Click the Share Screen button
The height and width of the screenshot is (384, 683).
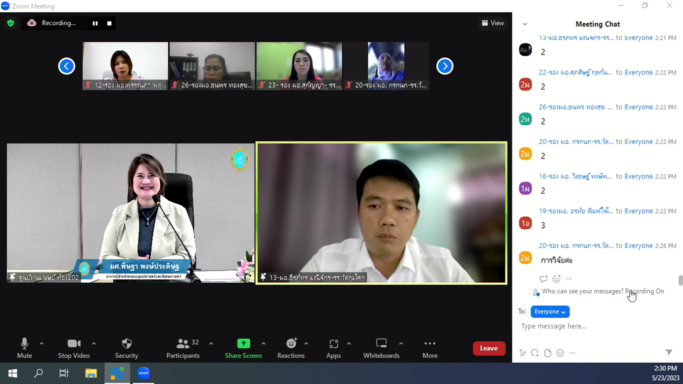(x=243, y=348)
